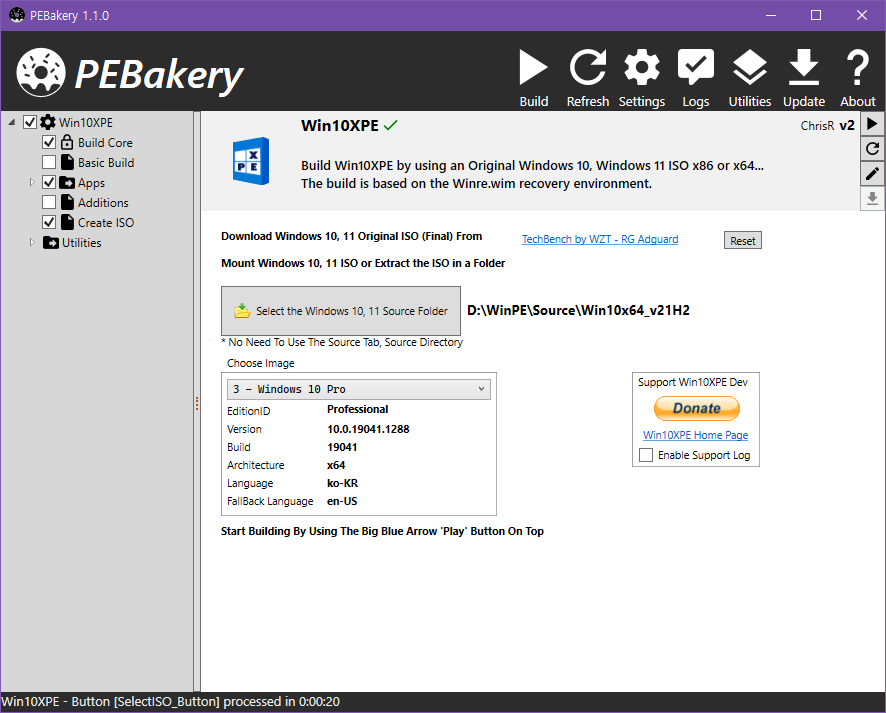Viewport: 886px width, 713px height.
Task: Click the Additions file icon
Action: coord(67,202)
